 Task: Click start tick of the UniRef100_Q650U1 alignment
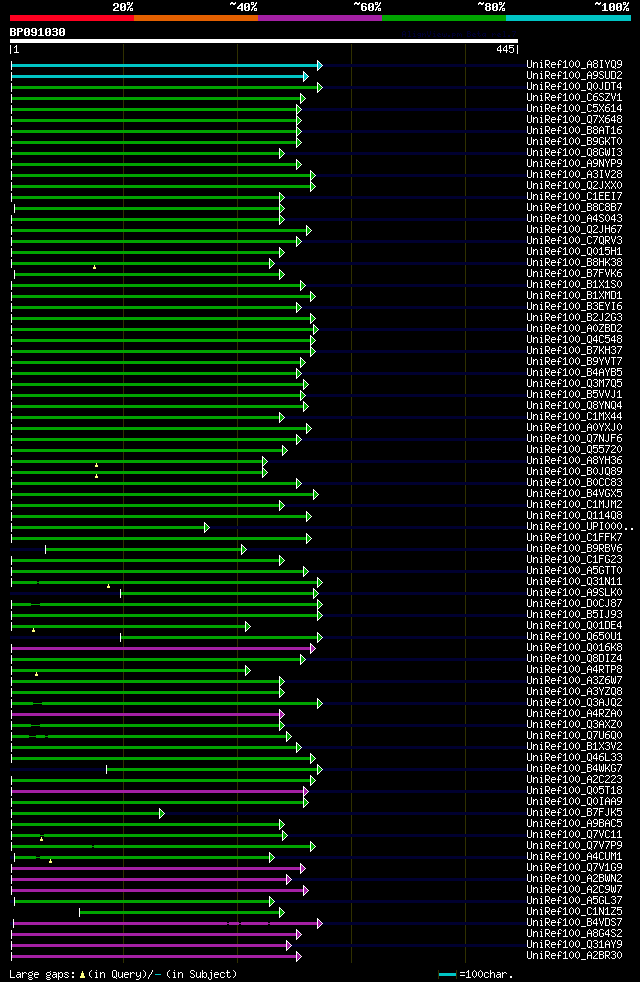pyautogui.click(x=121, y=638)
